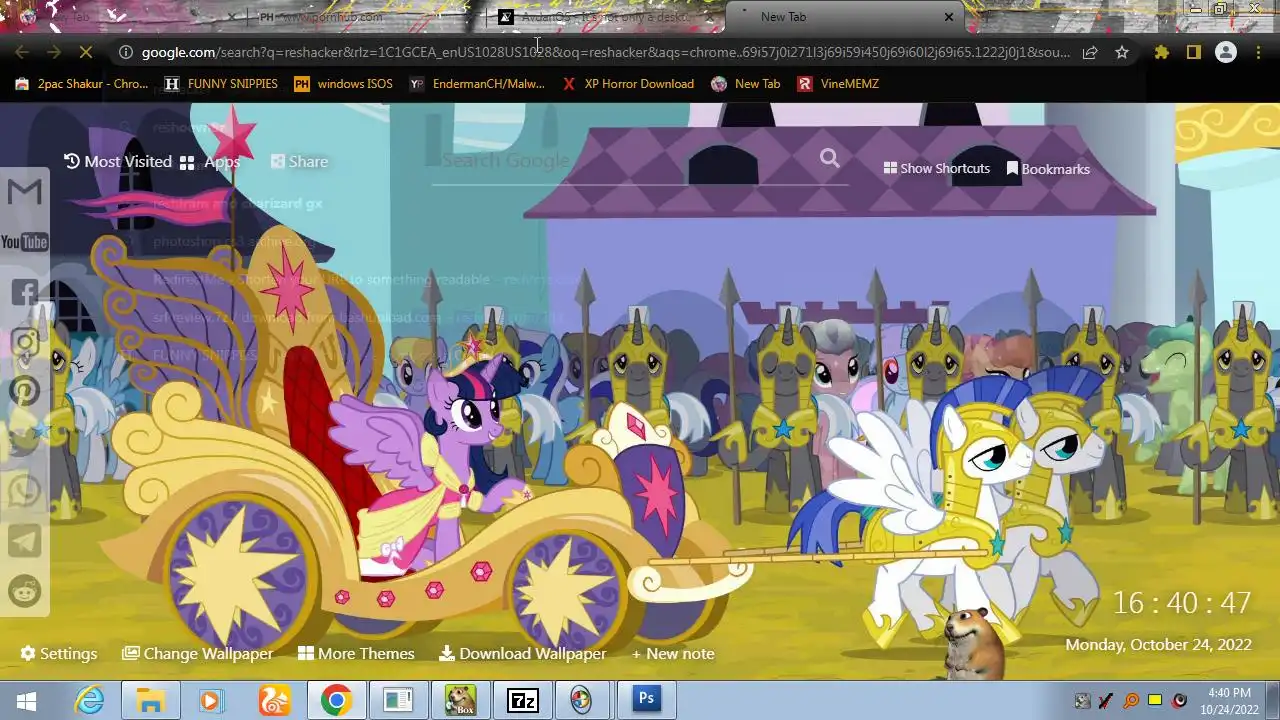Screen dimensions: 1280x720
Task: Toggle the Chrome side panel
Action: 1193,52
